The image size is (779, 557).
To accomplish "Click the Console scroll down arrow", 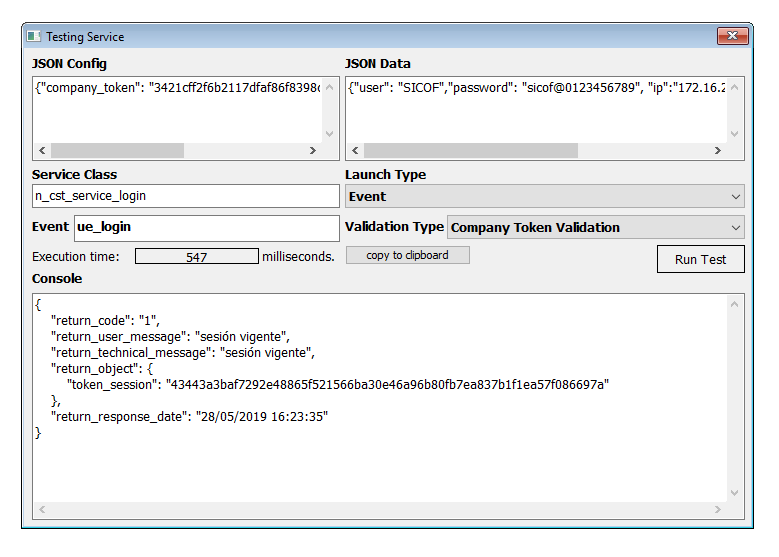I will pos(736,493).
